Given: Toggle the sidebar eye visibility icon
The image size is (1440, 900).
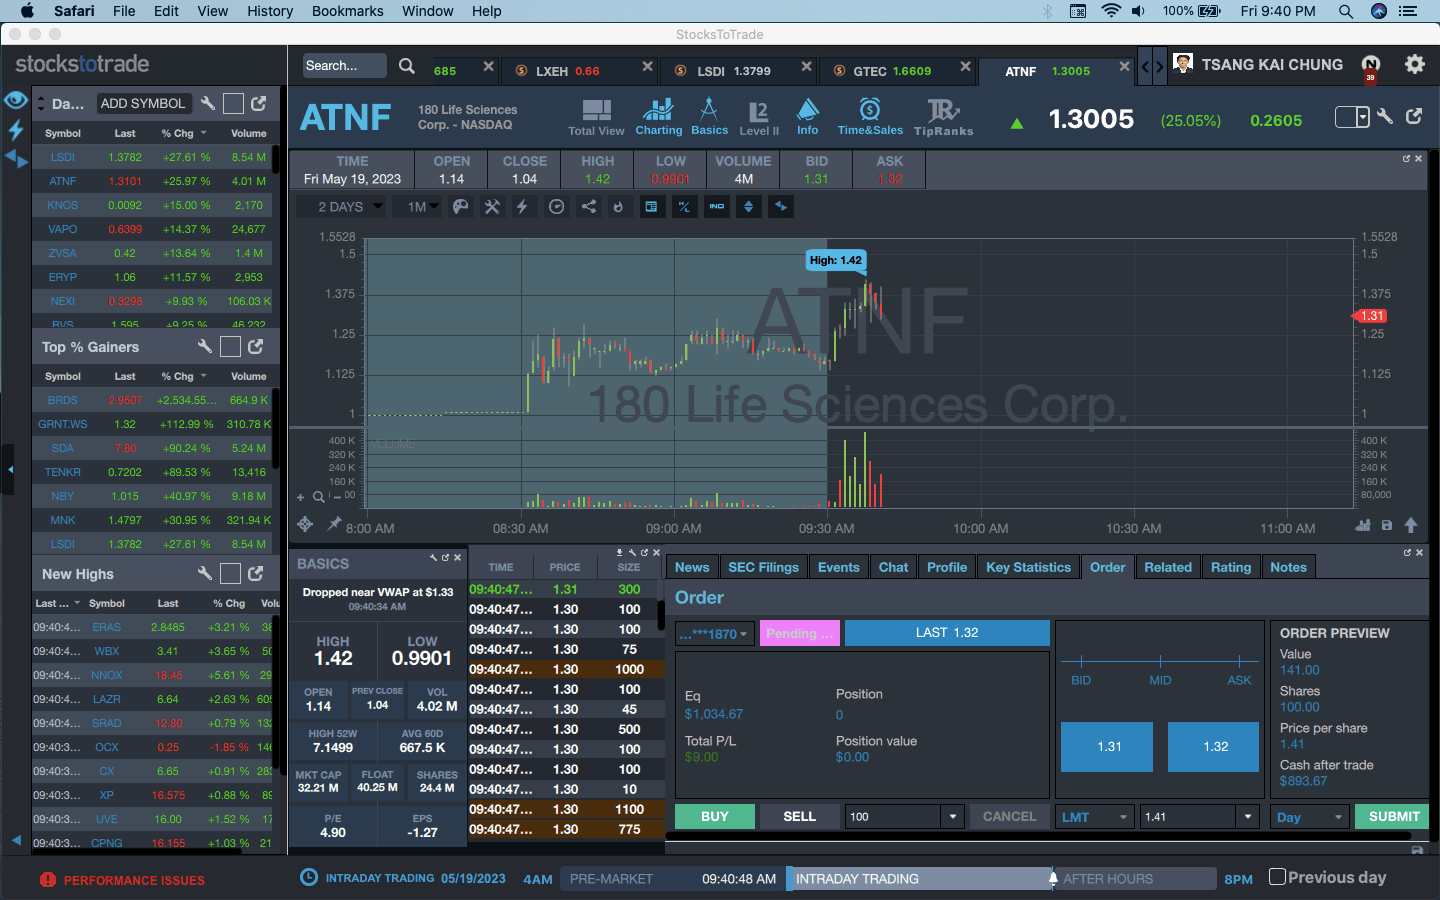Looking at the screenshot, I should click(x=15, y=100).
